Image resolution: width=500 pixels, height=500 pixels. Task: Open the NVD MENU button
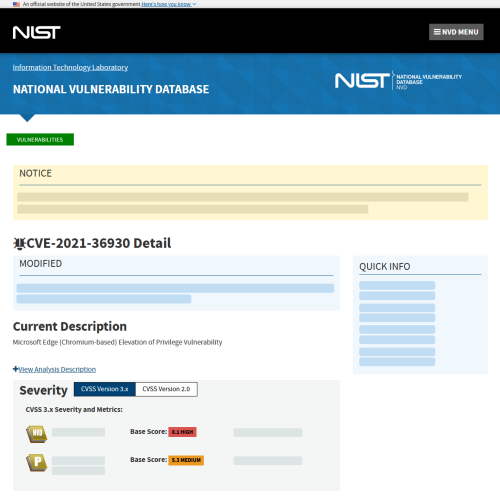[456, 32]
